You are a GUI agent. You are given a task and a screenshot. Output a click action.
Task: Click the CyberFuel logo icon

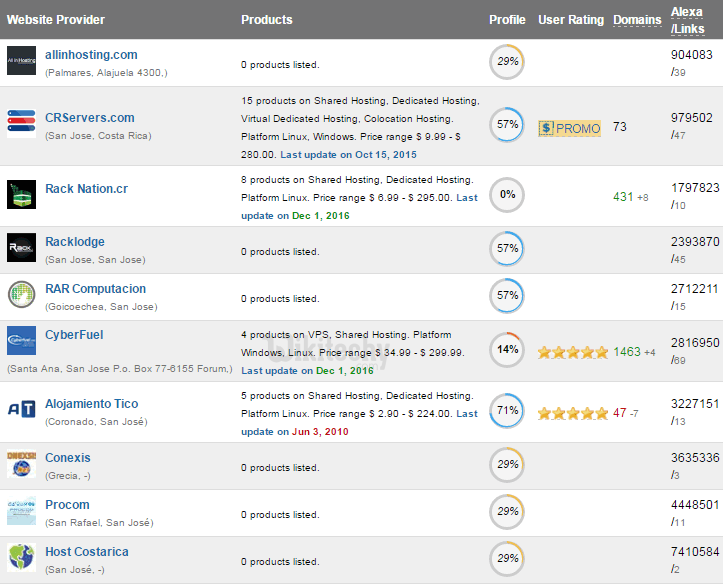pyautogui.click(x=21, y=340)
